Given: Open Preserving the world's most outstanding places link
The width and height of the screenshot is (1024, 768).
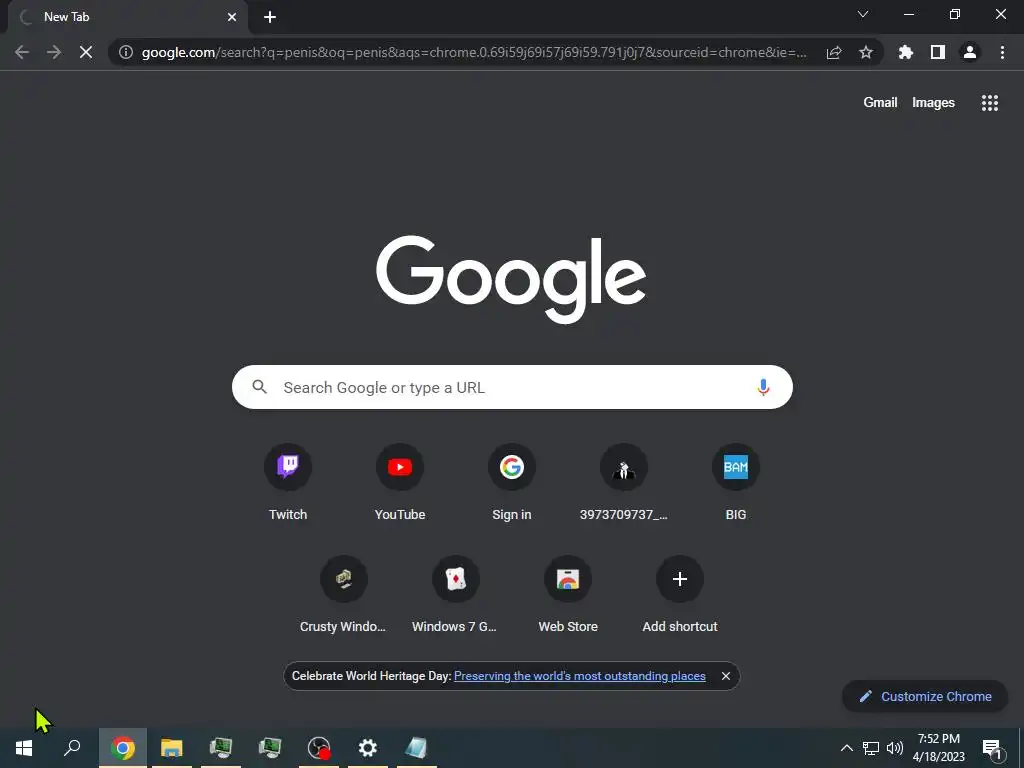Looking at the screenshot, I should pos(579,676).
